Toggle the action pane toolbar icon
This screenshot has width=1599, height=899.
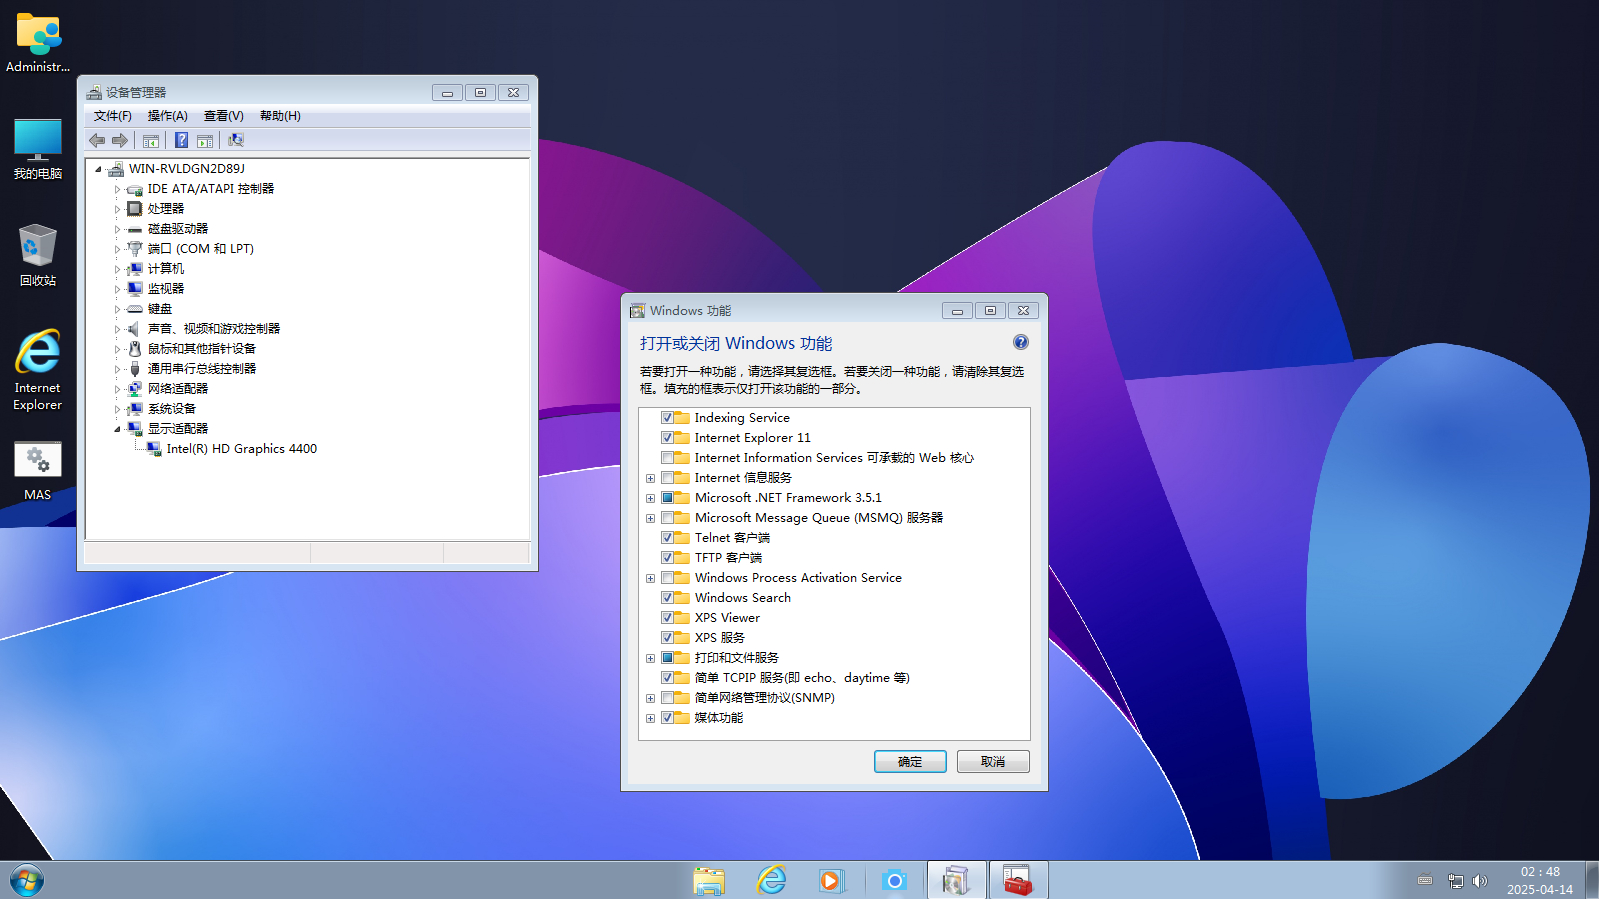(205, 141)
